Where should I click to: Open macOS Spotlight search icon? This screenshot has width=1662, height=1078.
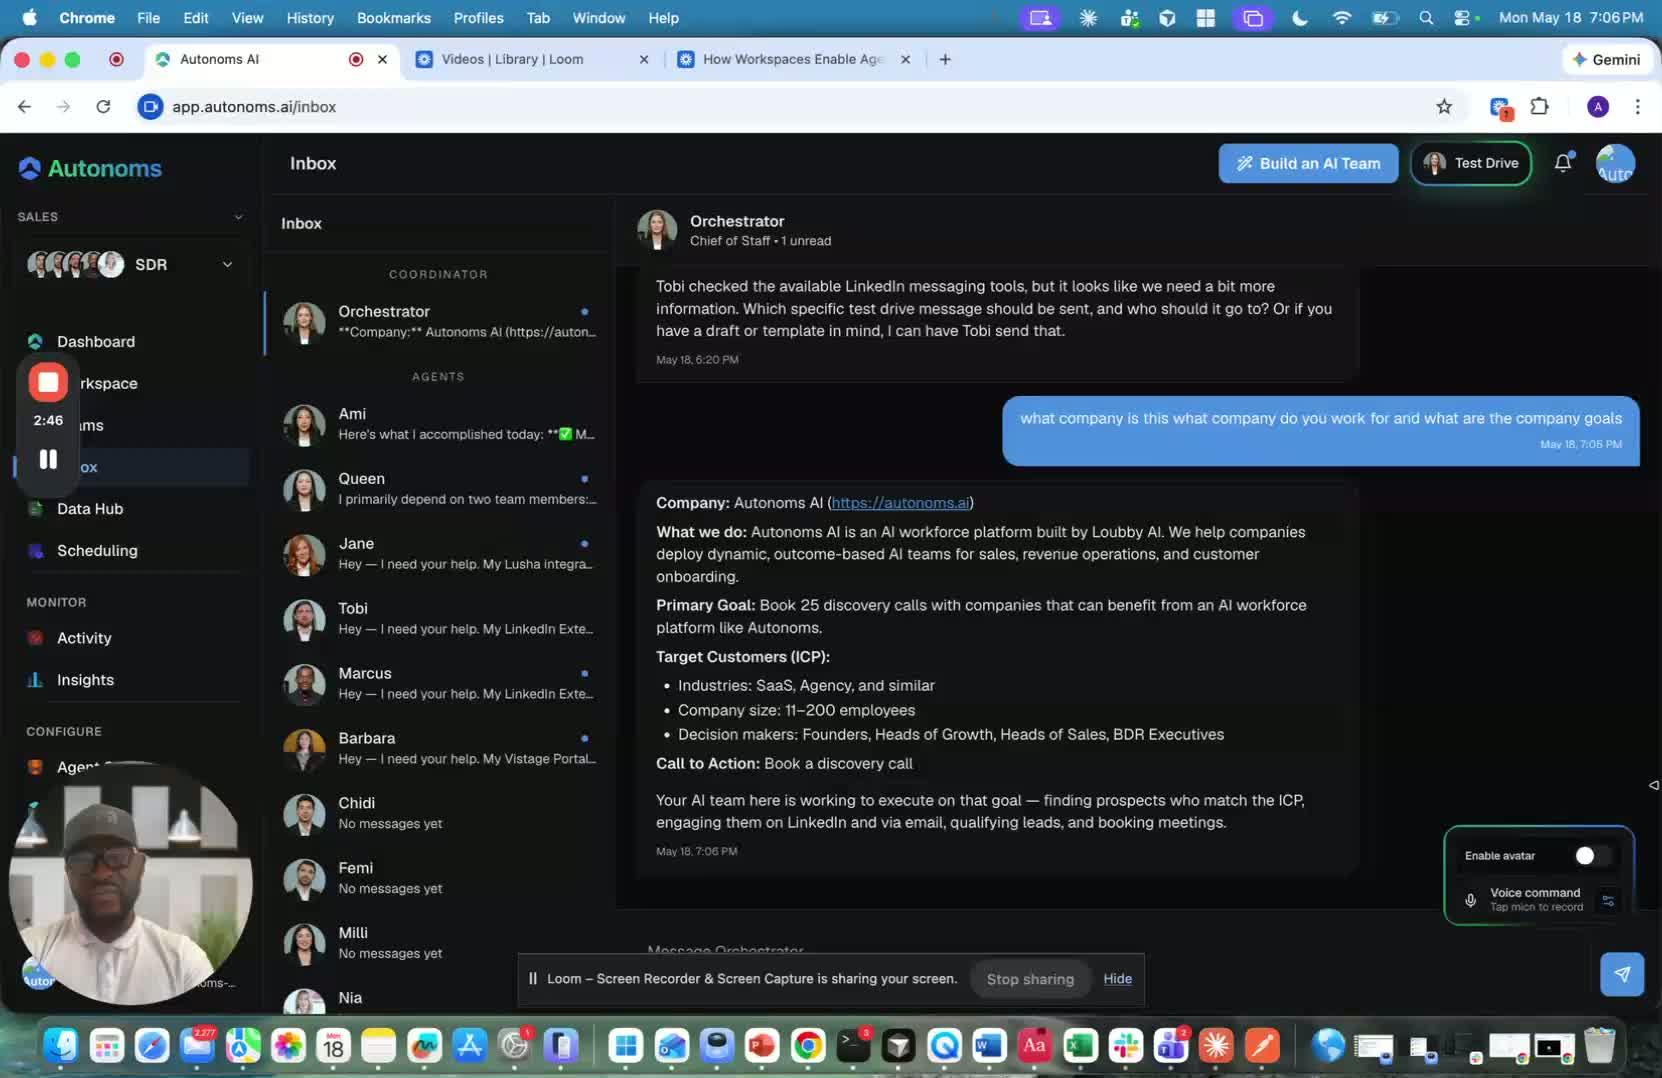tap(1426, 18)
